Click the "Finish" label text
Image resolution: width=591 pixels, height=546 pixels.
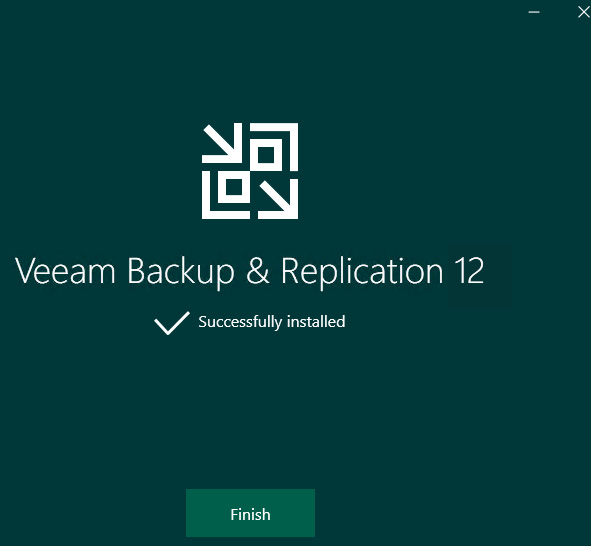click(x=250, y=514)
